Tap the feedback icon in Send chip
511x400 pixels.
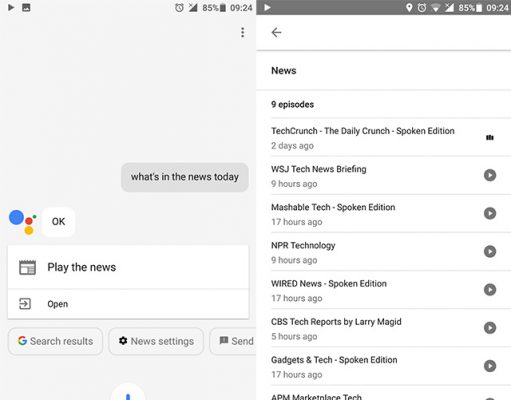point(224,341)
